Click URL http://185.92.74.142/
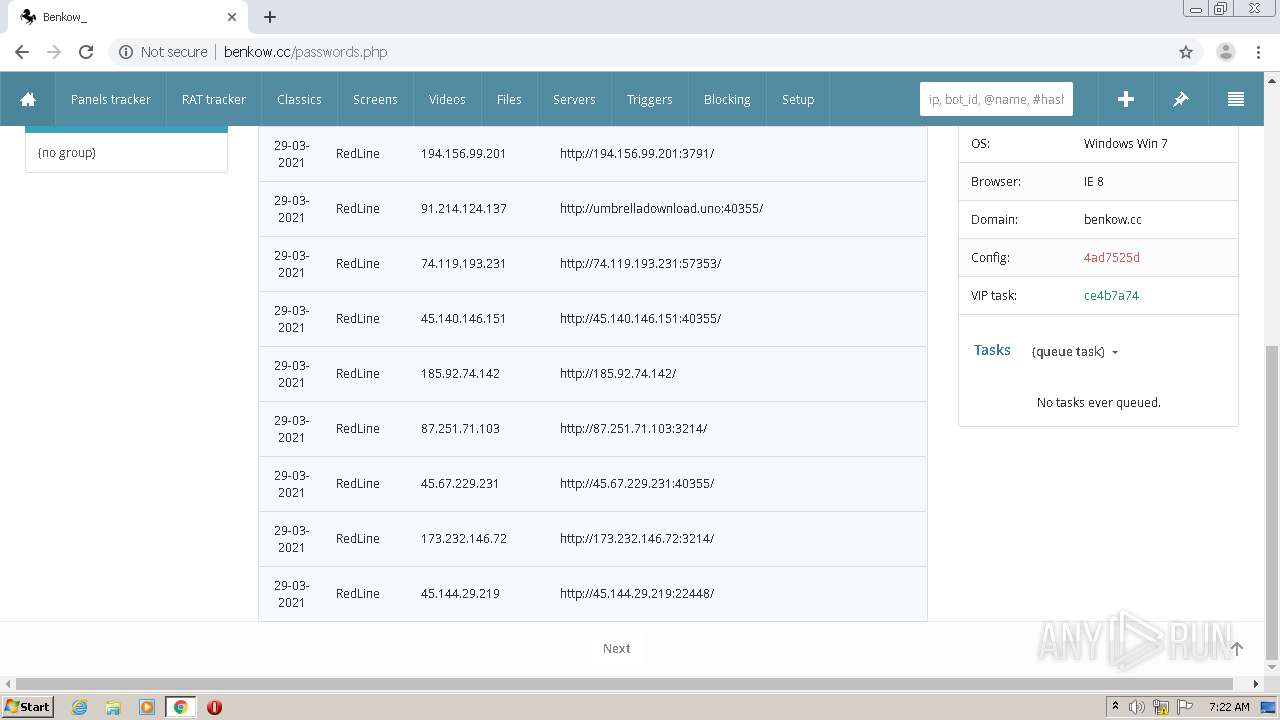Image resolution: width=1280 pixels, height=720 pixels. [618, 374]
